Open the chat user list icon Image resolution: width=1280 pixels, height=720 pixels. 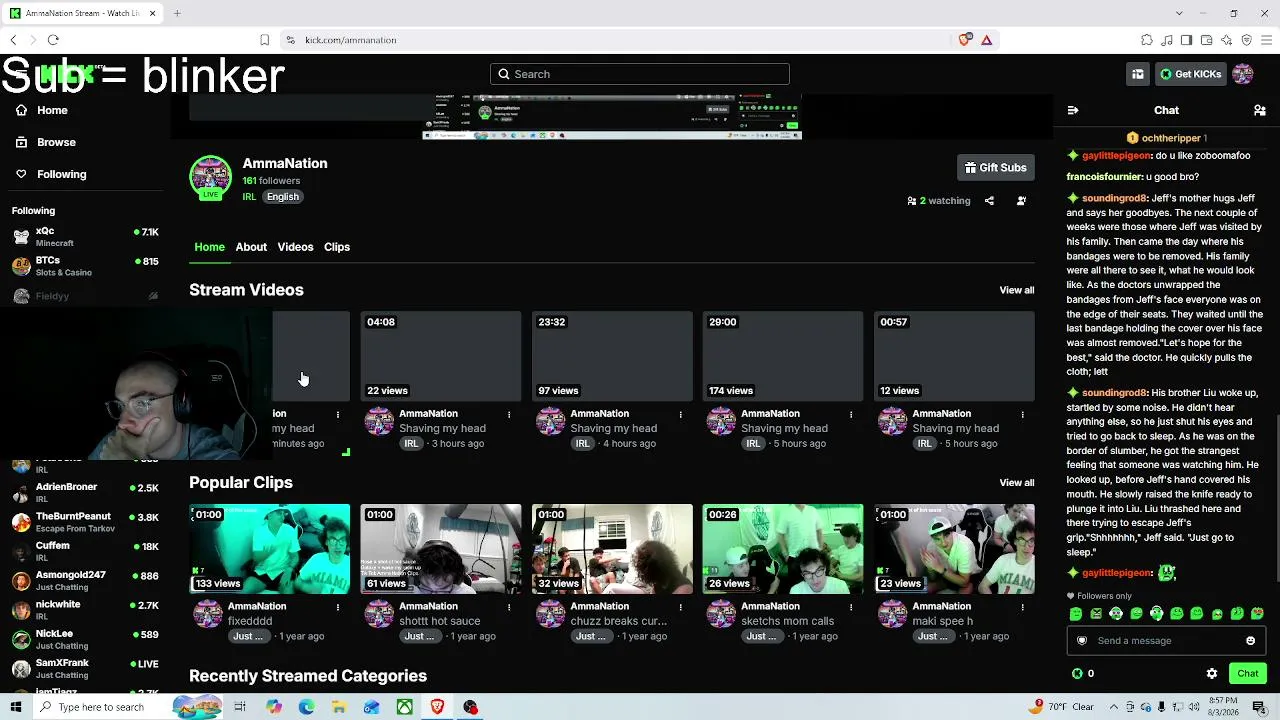point(1260,110)
